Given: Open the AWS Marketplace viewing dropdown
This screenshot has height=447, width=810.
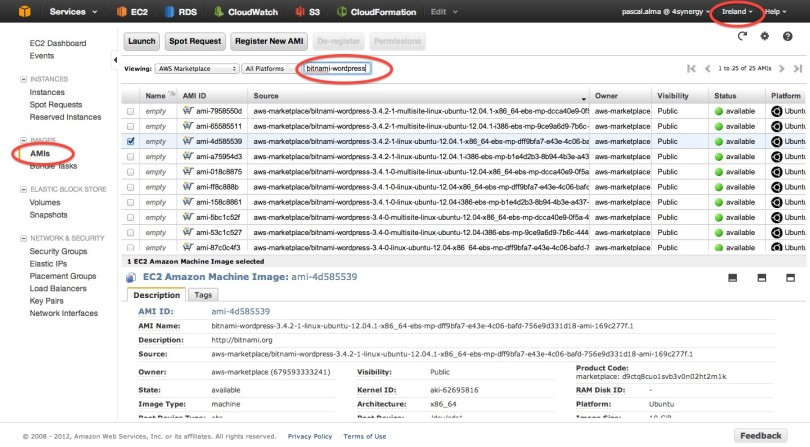Looking at the screenshot, I should pyautogui.click(x=197, y=68).
